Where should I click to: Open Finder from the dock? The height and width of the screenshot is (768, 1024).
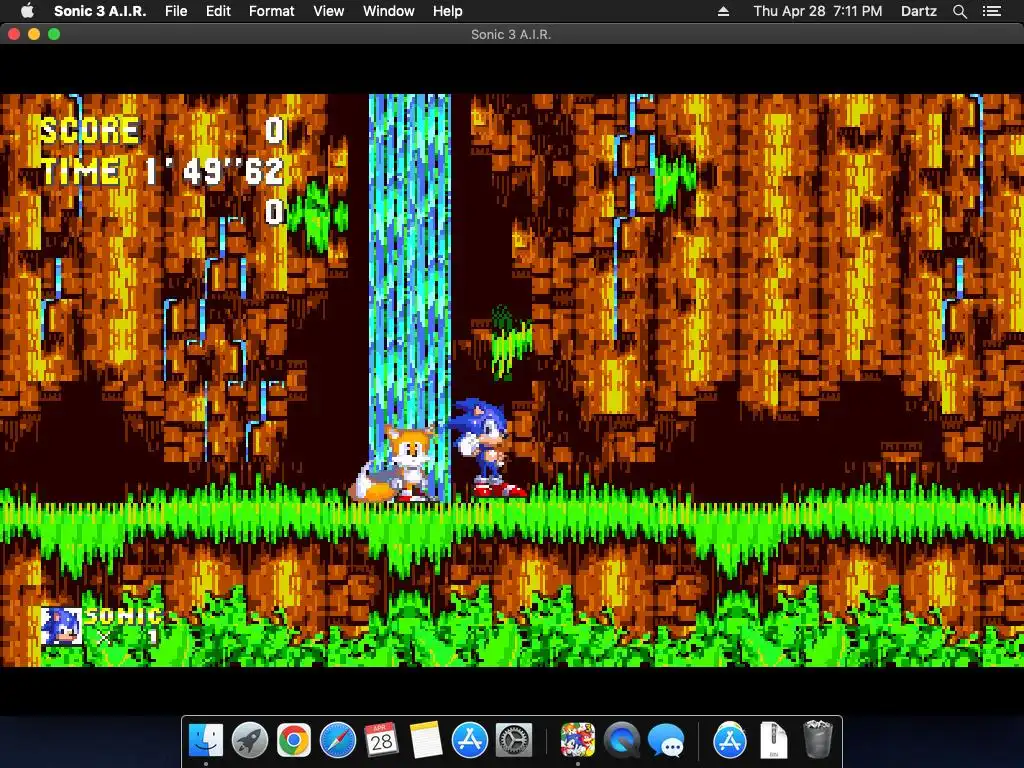206,740
